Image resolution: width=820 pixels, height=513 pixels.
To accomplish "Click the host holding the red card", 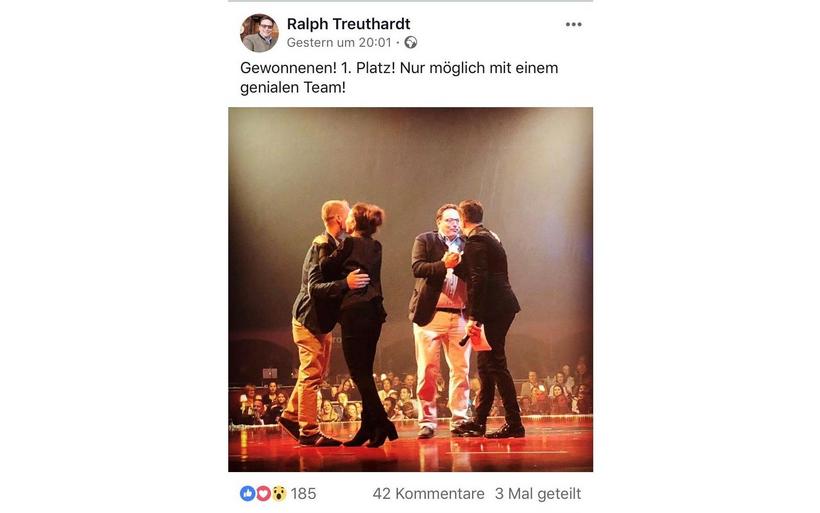I will coord(489,319).
